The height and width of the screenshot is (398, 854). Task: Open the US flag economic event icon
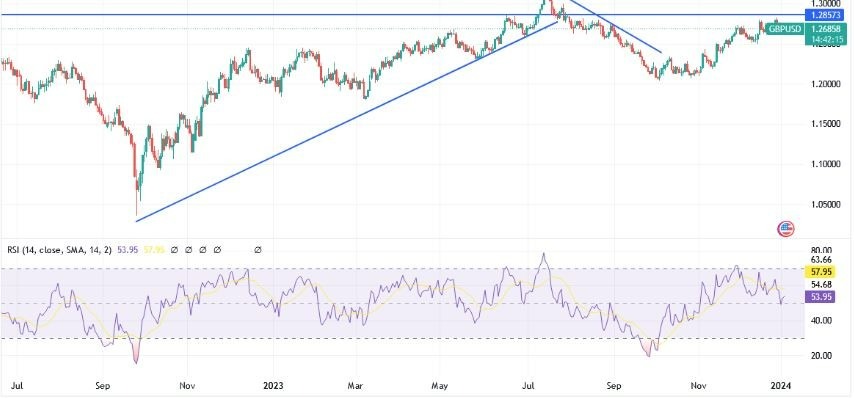point(785,229)
